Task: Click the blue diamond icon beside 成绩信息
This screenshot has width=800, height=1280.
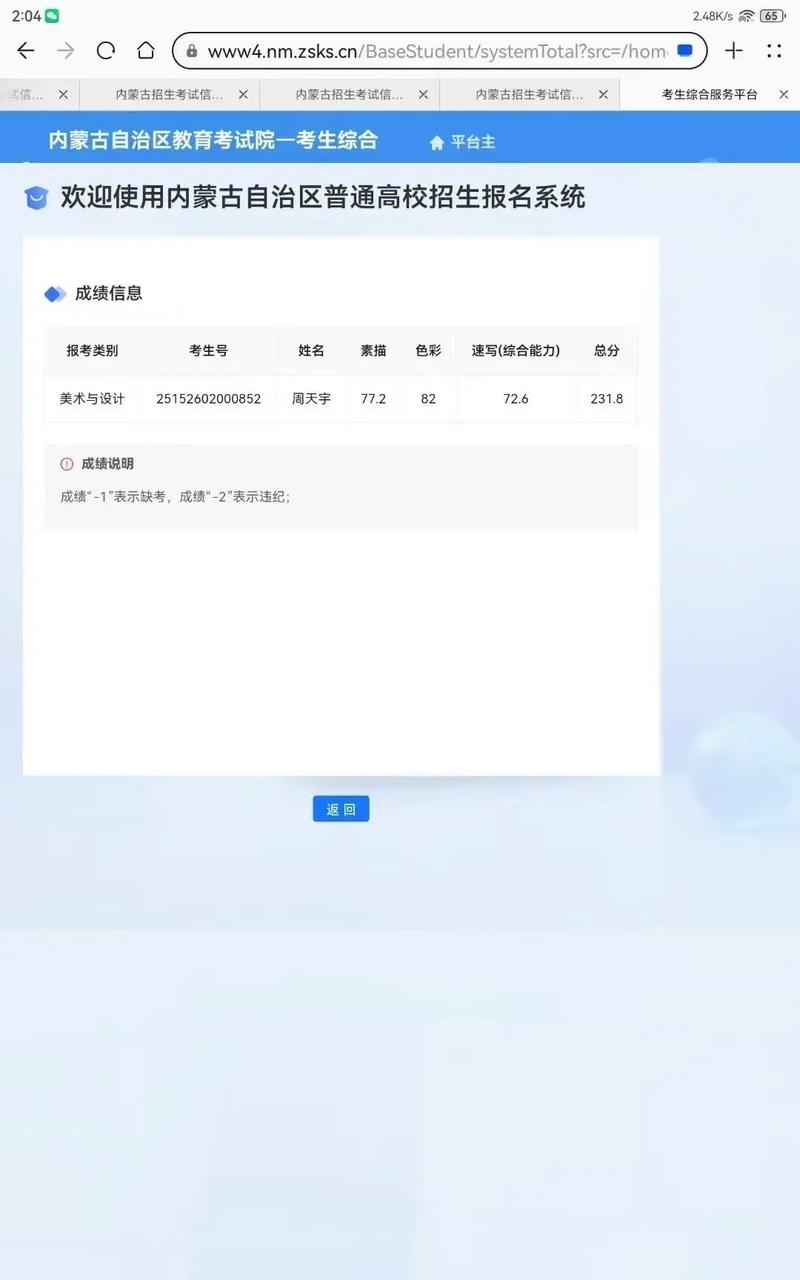Action: click(x=55, y=293)
